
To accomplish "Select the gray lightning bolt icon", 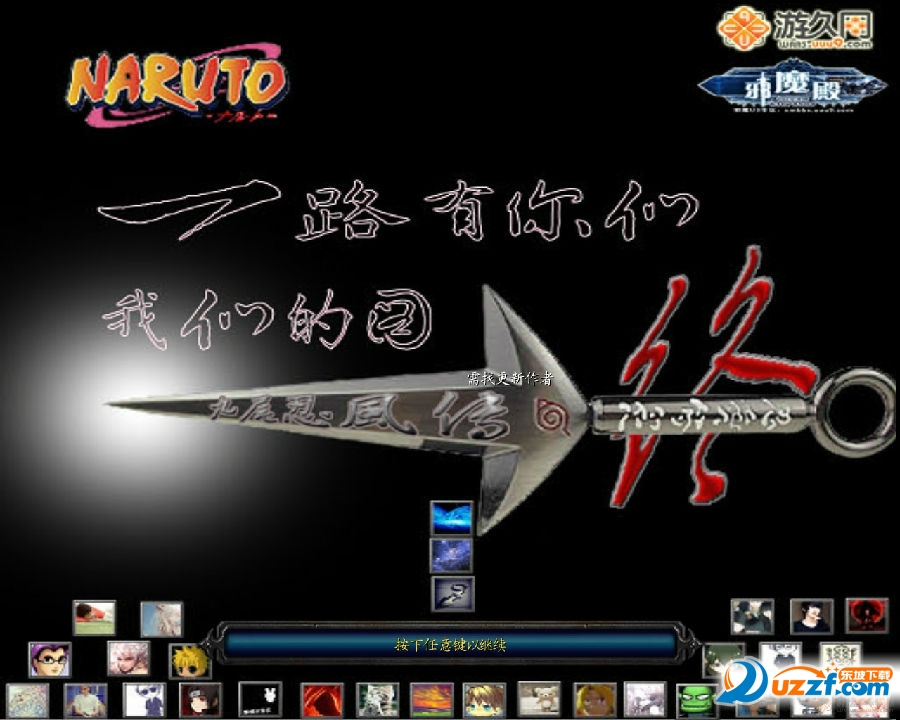I will coord(453,594).
